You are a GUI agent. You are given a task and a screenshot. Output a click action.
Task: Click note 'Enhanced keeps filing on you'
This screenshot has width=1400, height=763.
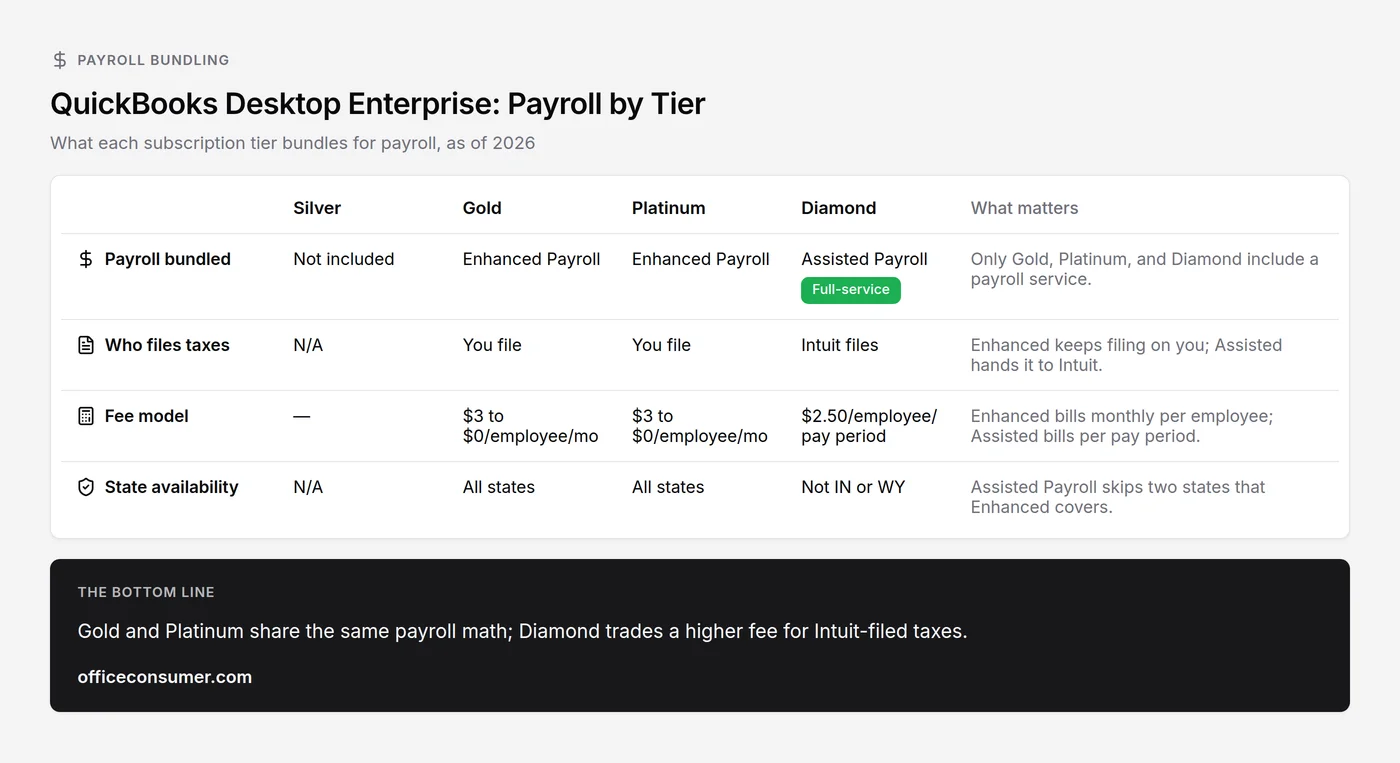click(x=1126, y=355)
